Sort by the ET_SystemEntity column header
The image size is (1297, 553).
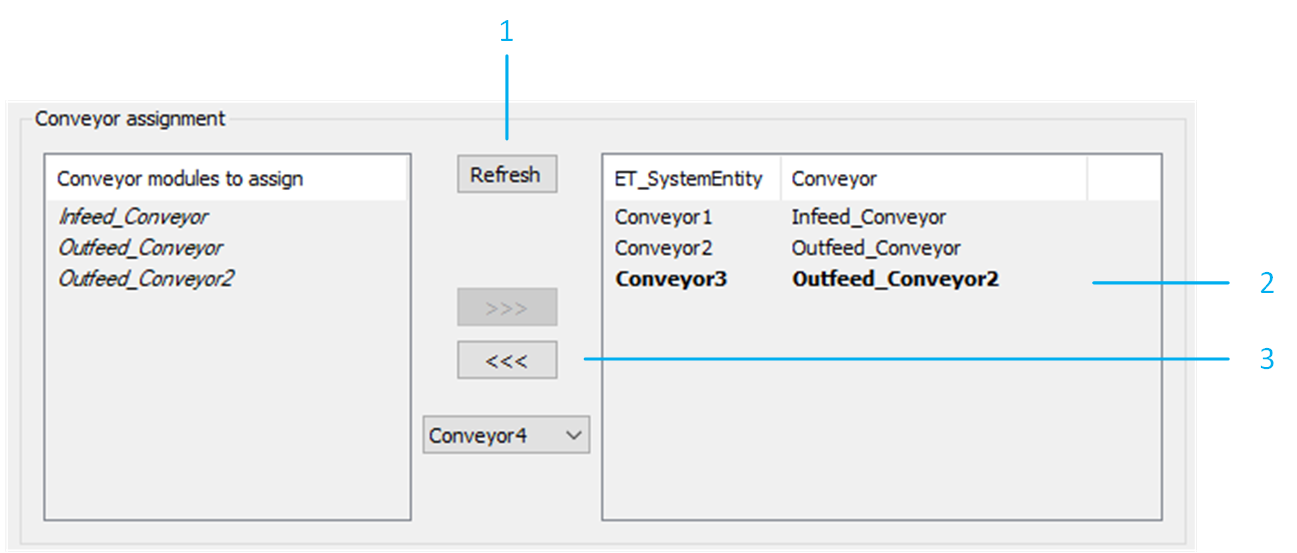pyautogui.click(x=688, y=179)
